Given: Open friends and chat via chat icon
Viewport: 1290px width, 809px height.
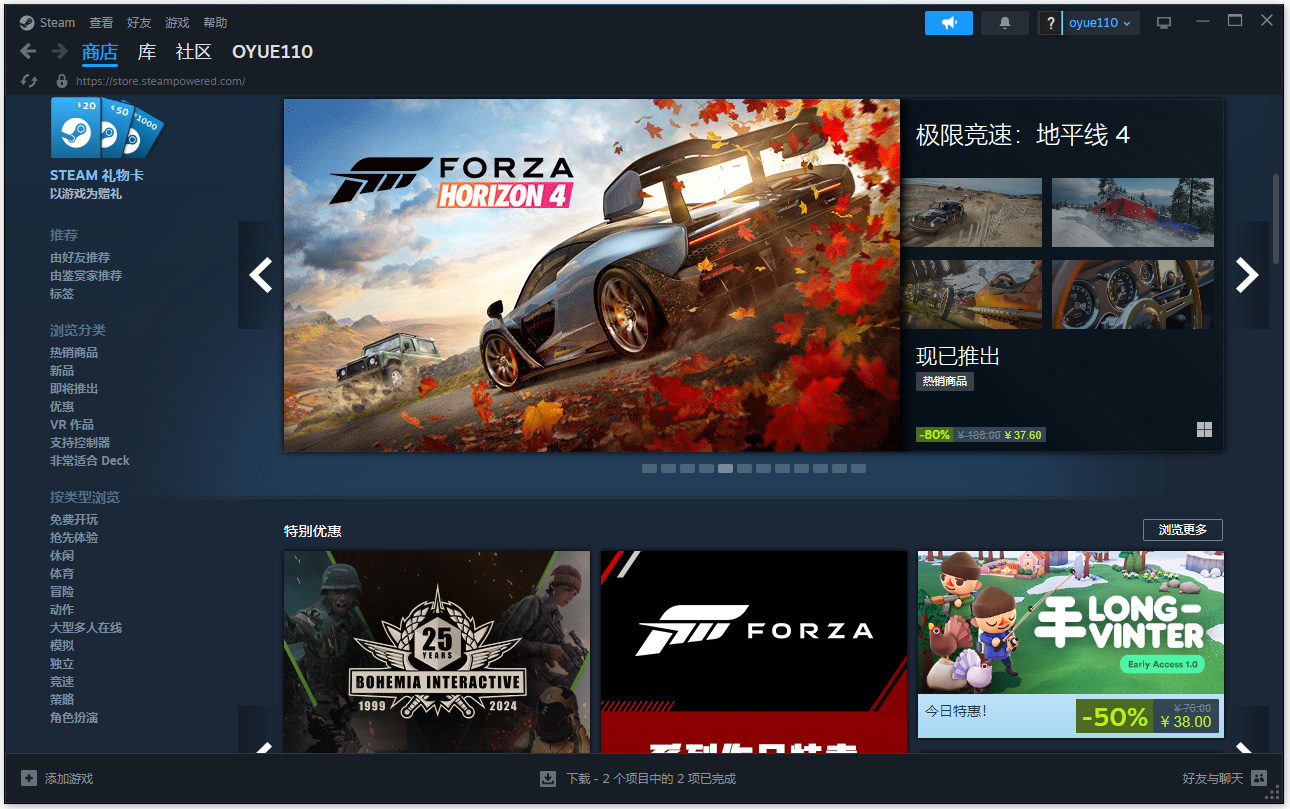Looking at the screenshot, I should (x=1259, y=777).
